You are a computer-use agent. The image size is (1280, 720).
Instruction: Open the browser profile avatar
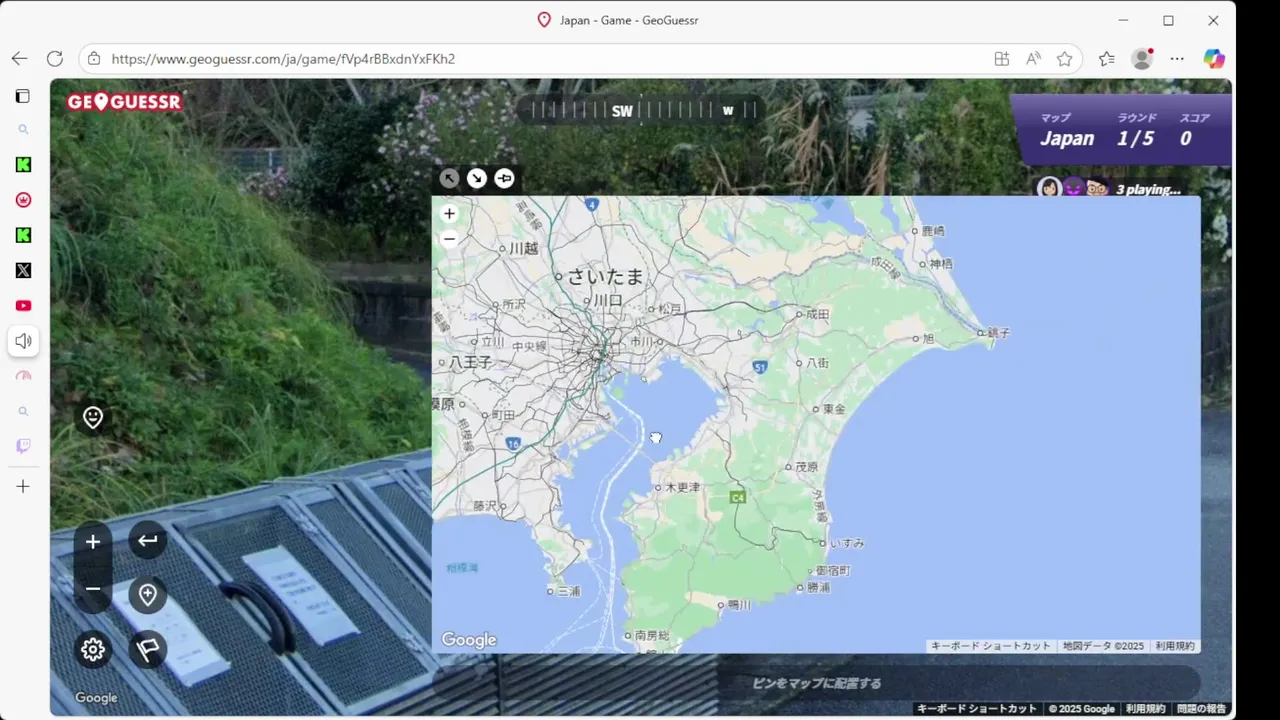1142,59
